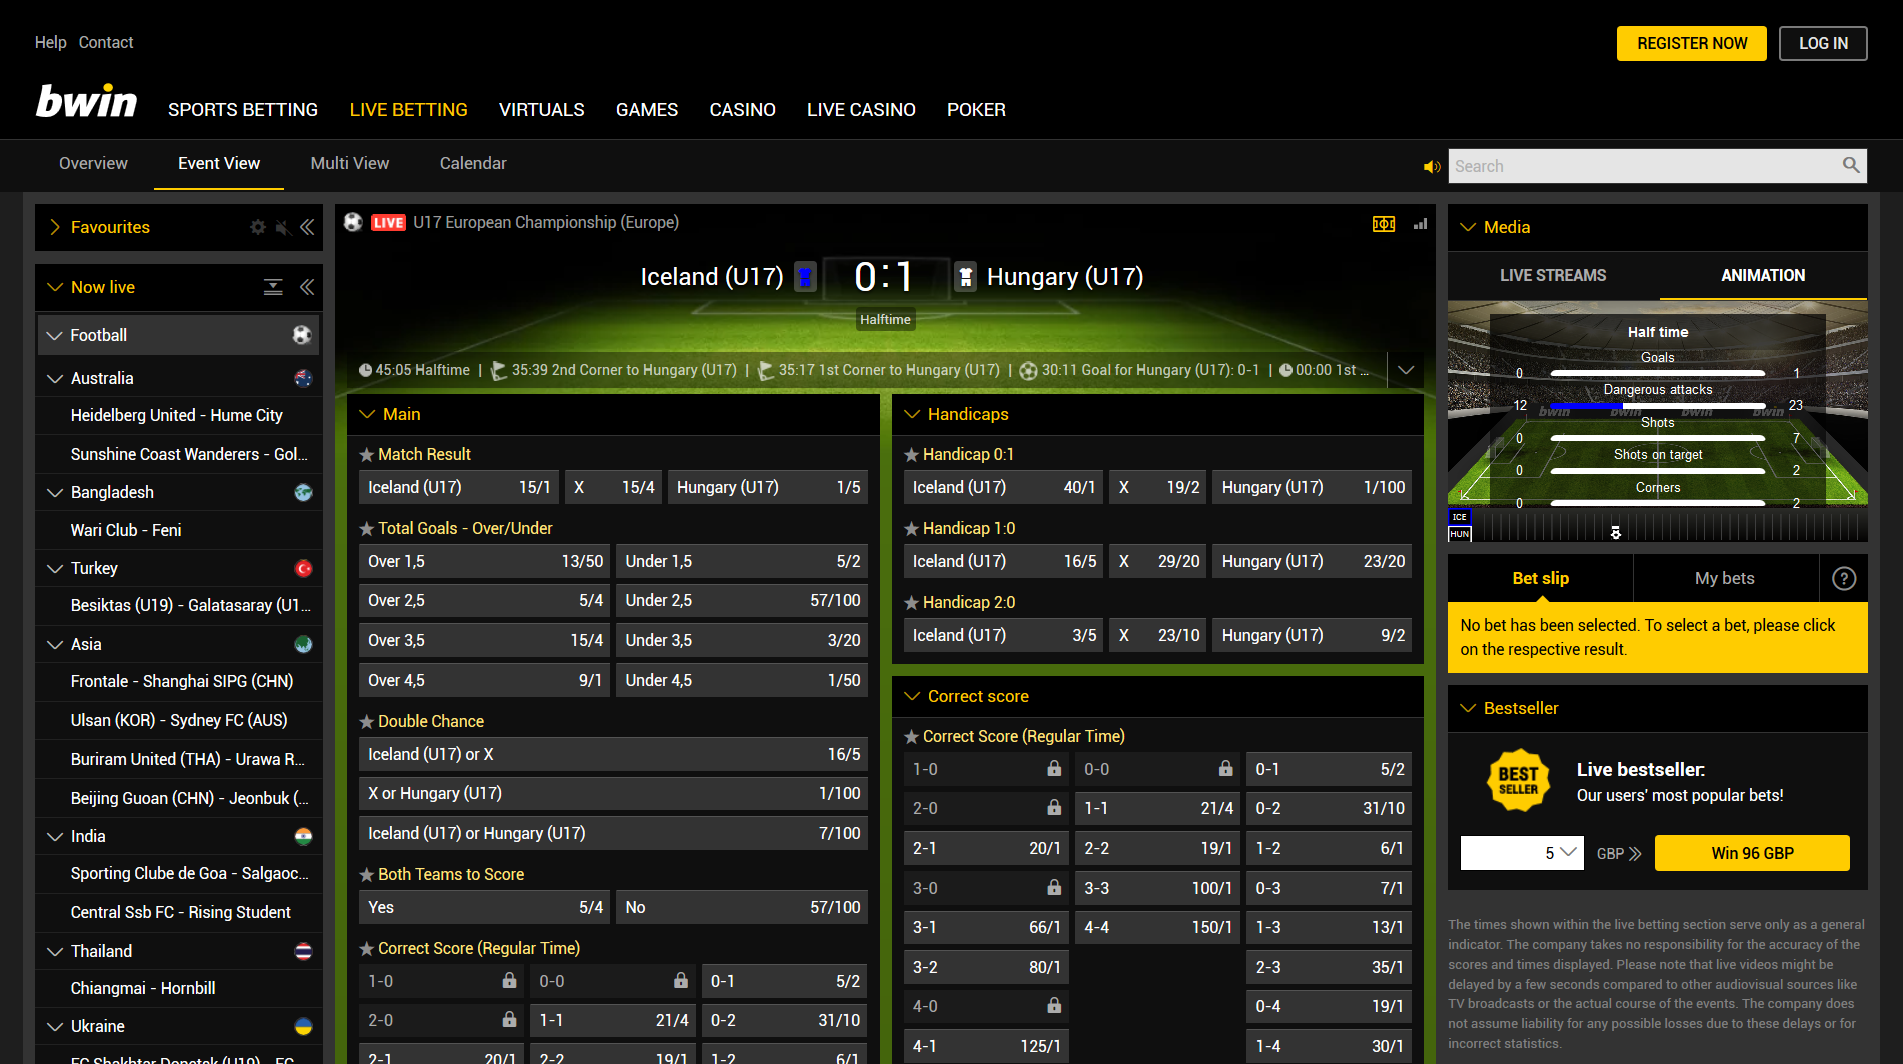Screen dimensions: 1903x1064
Task: Click the LOG IN button
Action: coord(1823,43)
